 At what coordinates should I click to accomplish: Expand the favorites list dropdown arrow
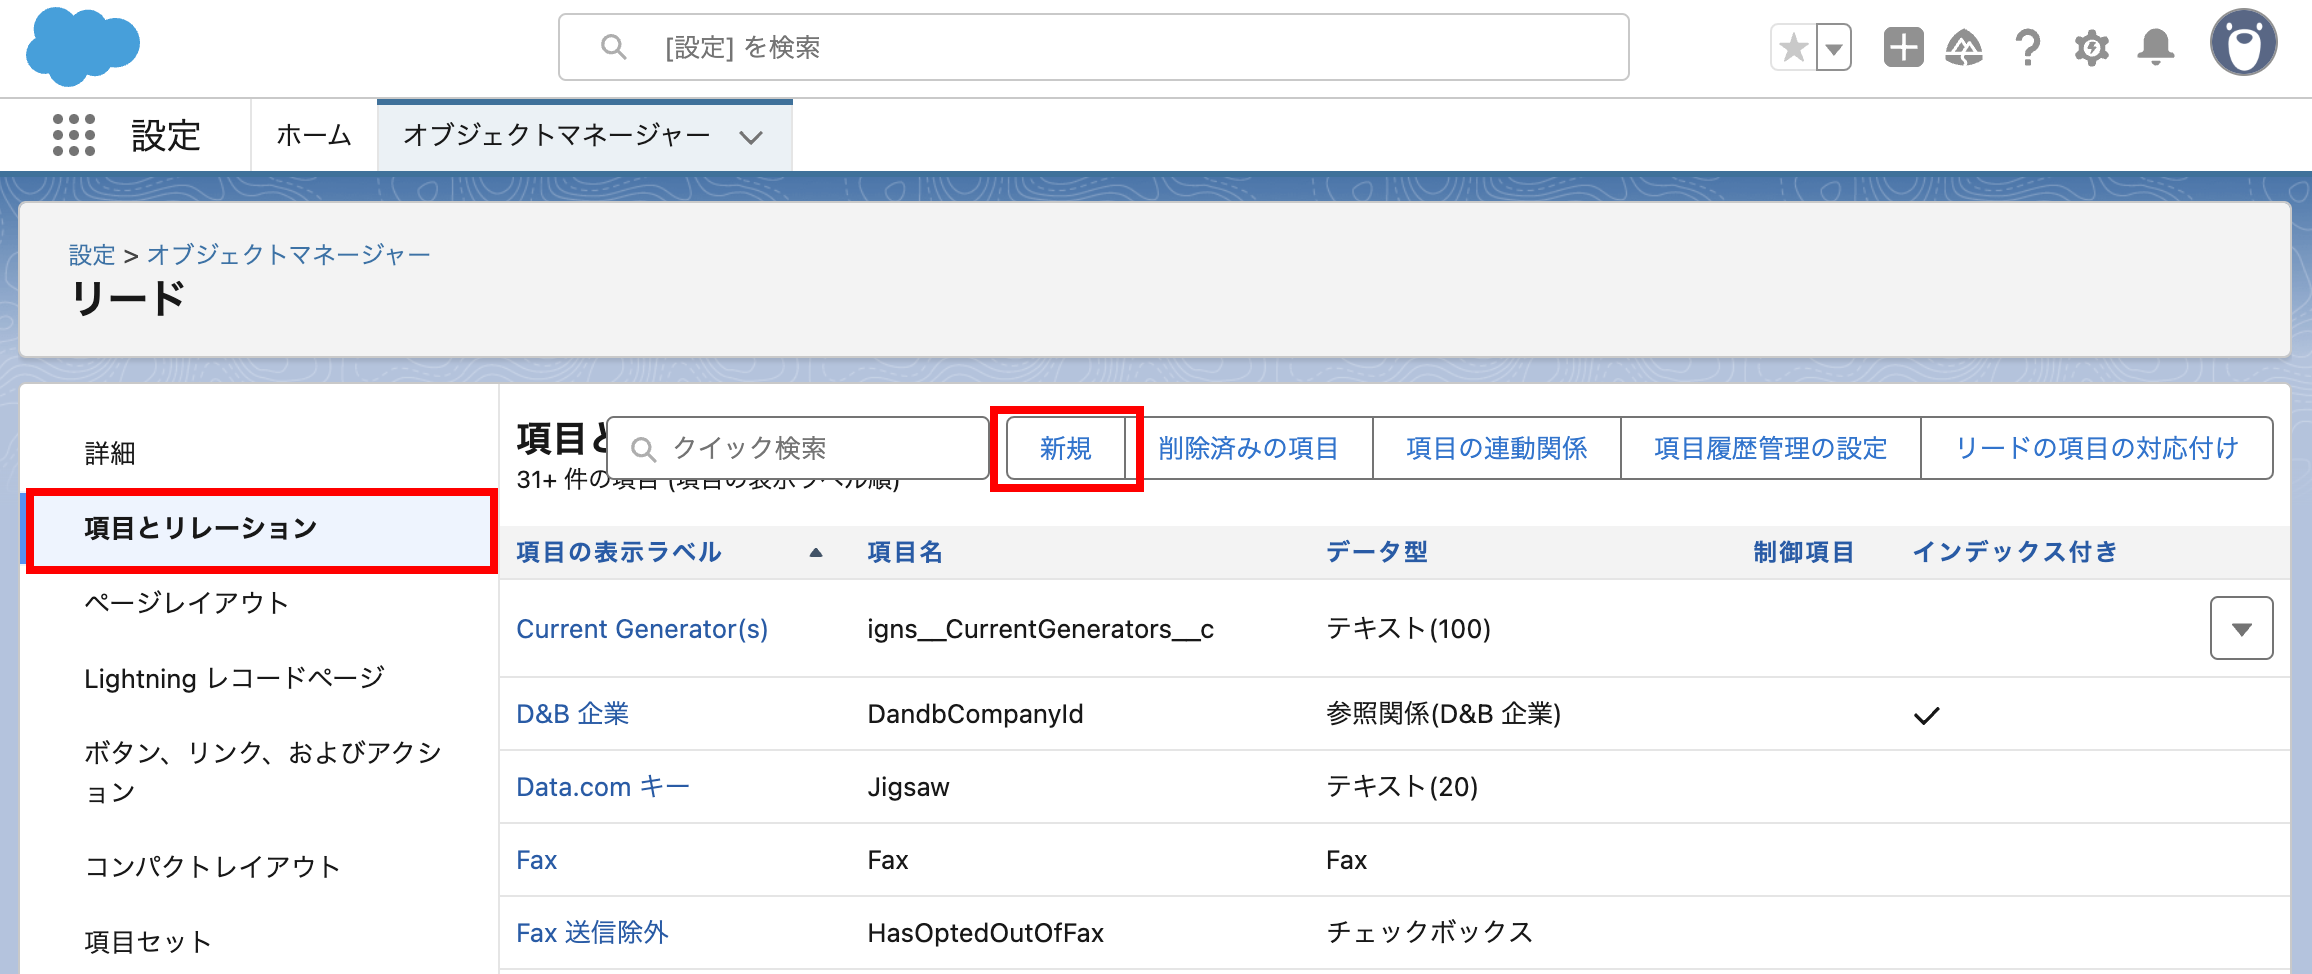pyautogui.click(x=1834, y=48)
